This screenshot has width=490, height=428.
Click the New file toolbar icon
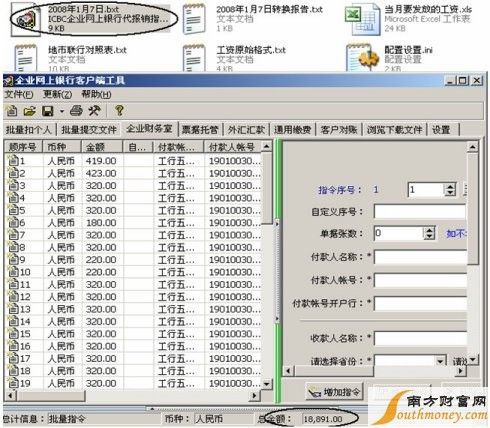pyautogui.click(x=12, y=111)
